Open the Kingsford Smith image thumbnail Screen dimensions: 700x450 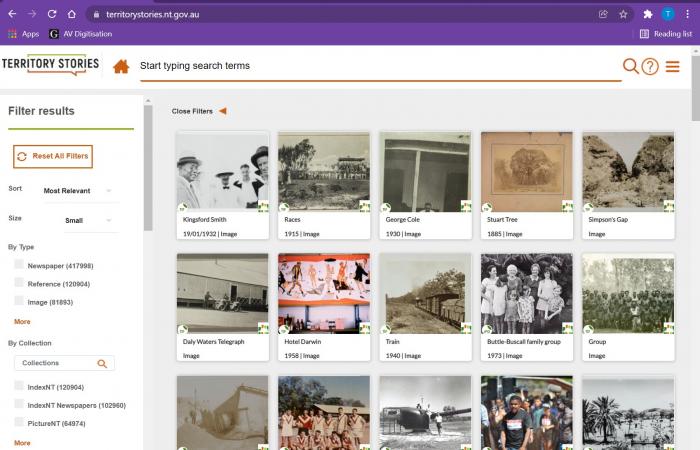(223, 172)
